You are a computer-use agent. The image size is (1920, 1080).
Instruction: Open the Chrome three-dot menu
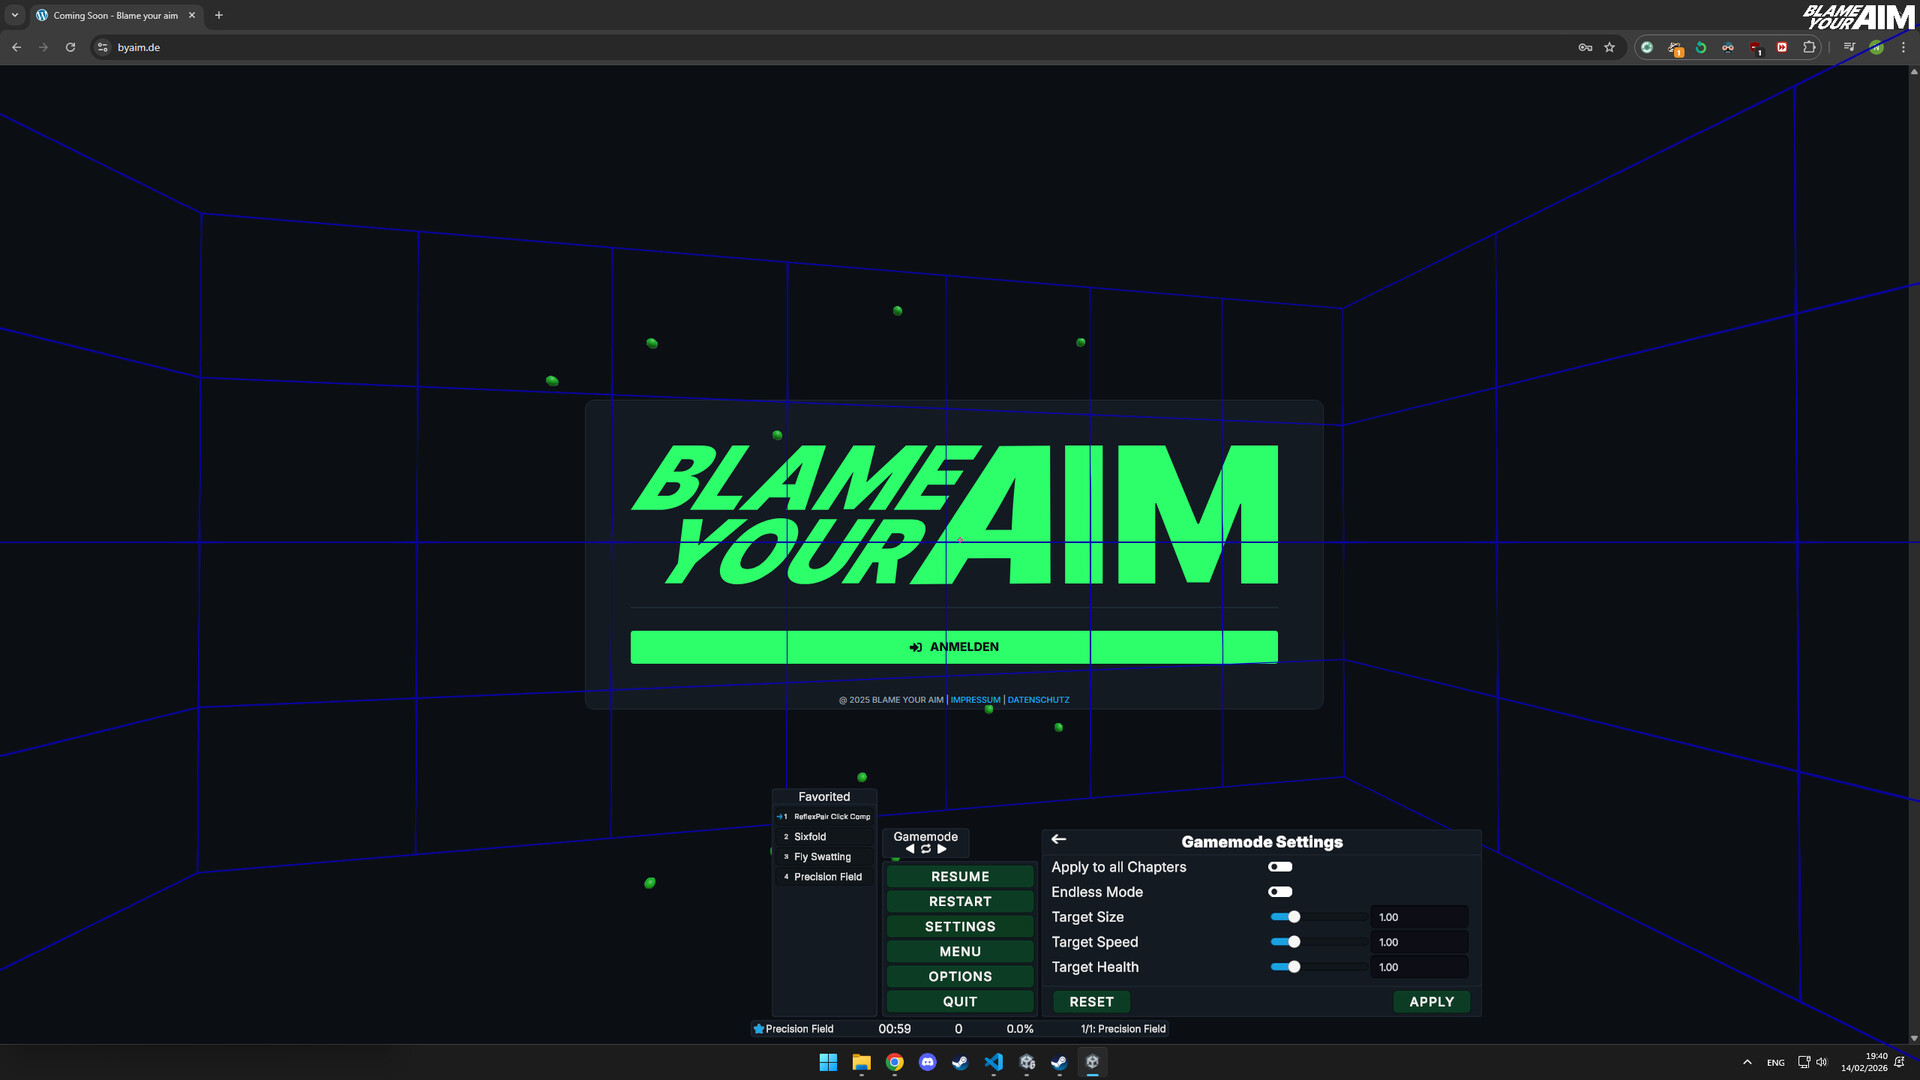(1903, 47)
